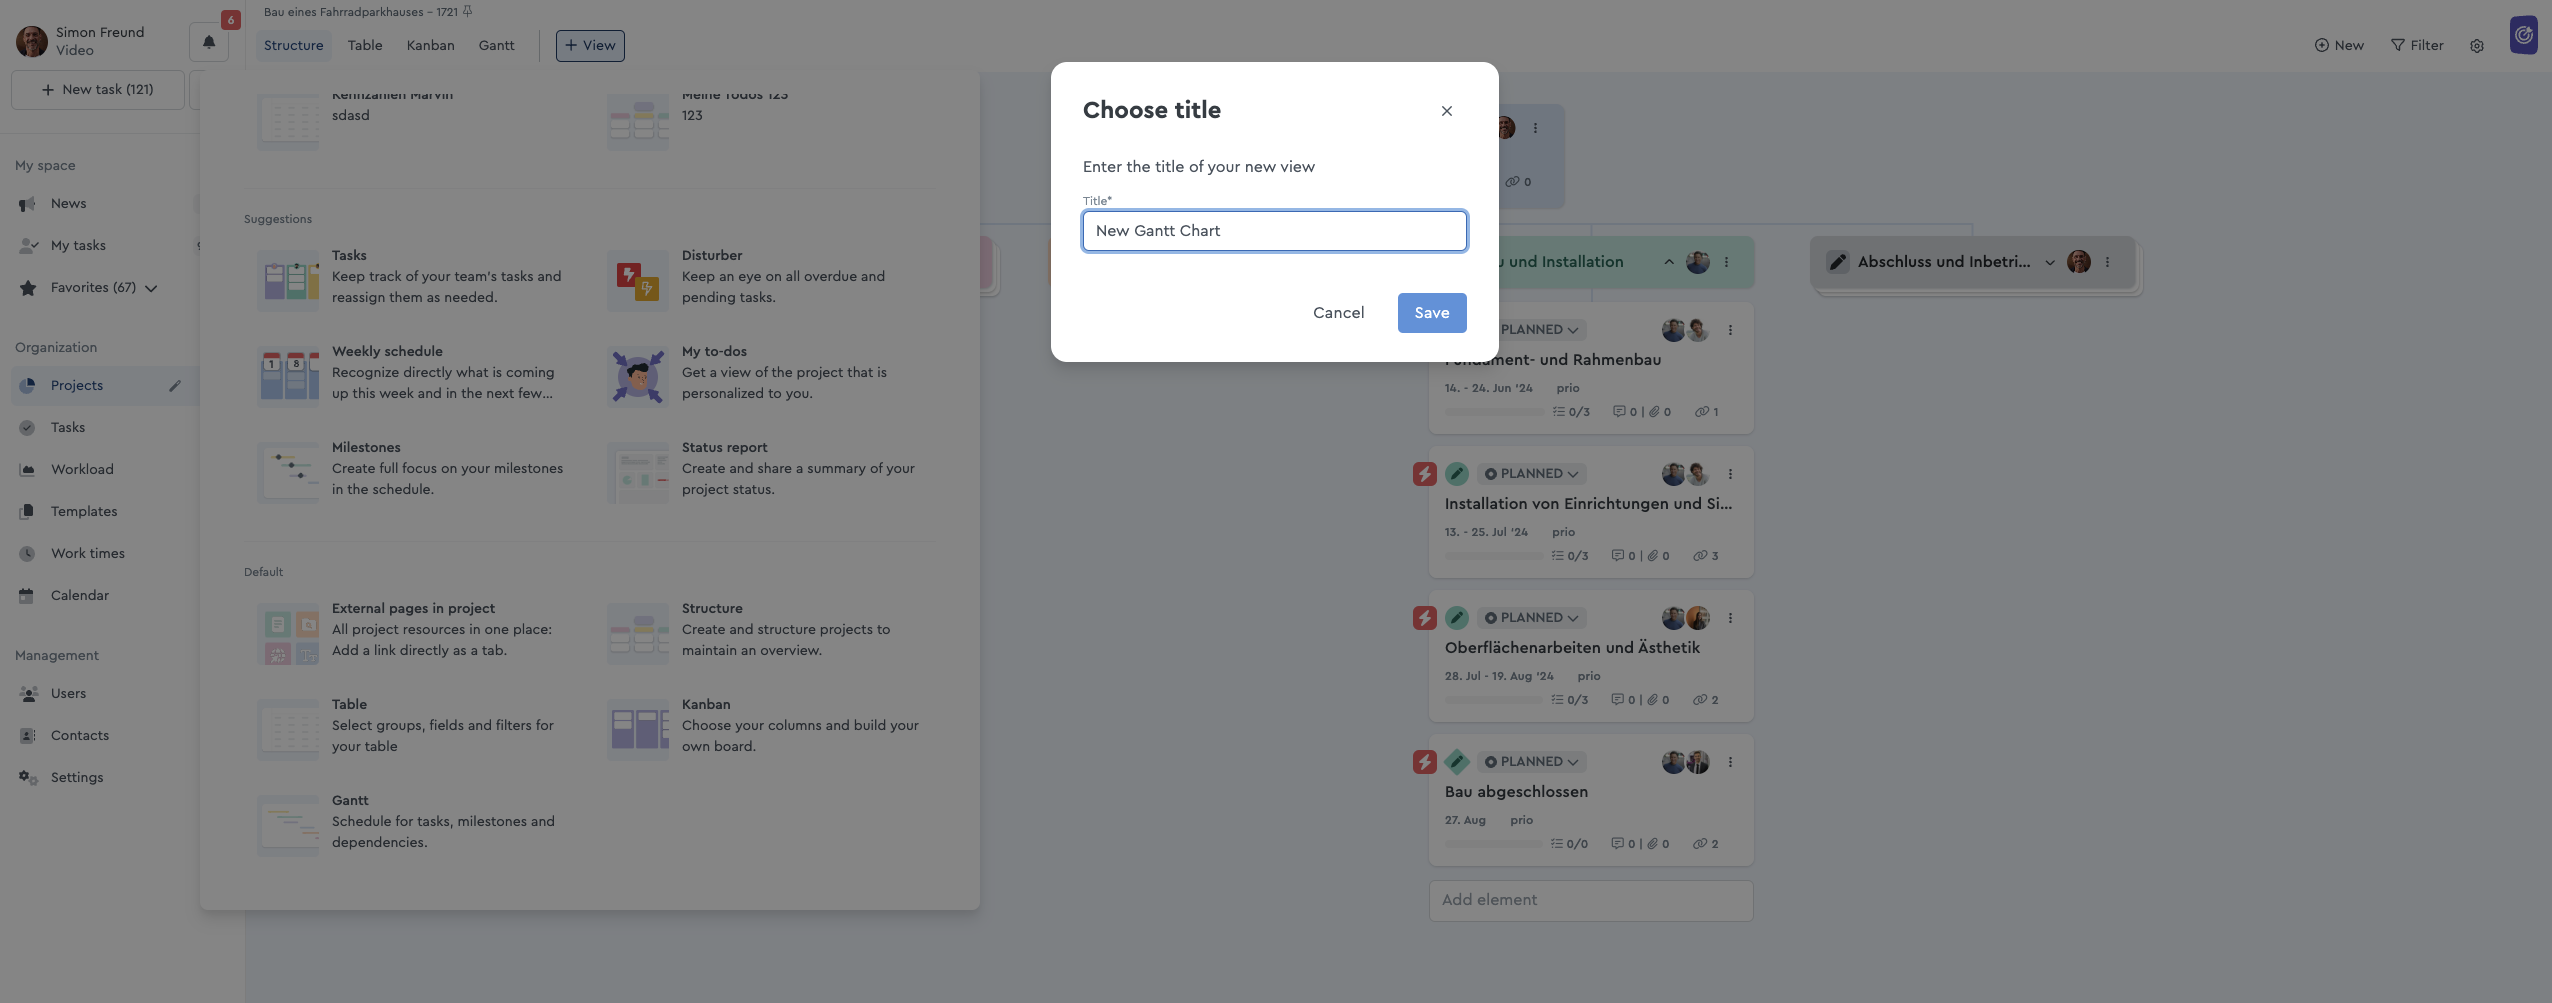Screen dimensions: 2552x1003
Task: Expand the Favorites (67) chevron
Action: 151,289
